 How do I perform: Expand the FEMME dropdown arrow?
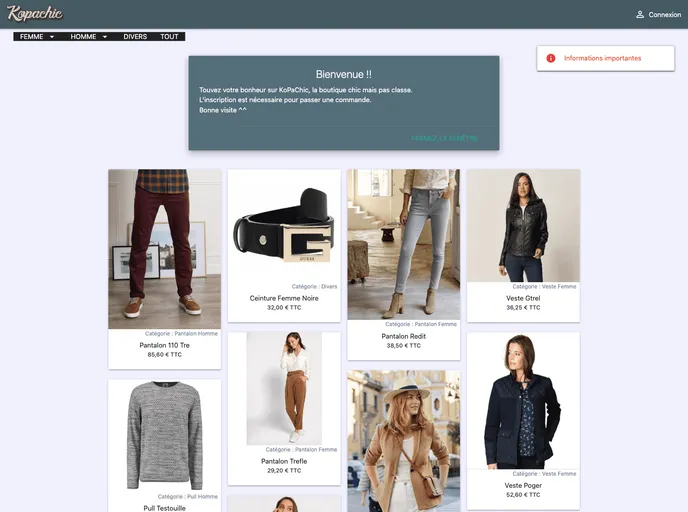[x=52, y=37]
